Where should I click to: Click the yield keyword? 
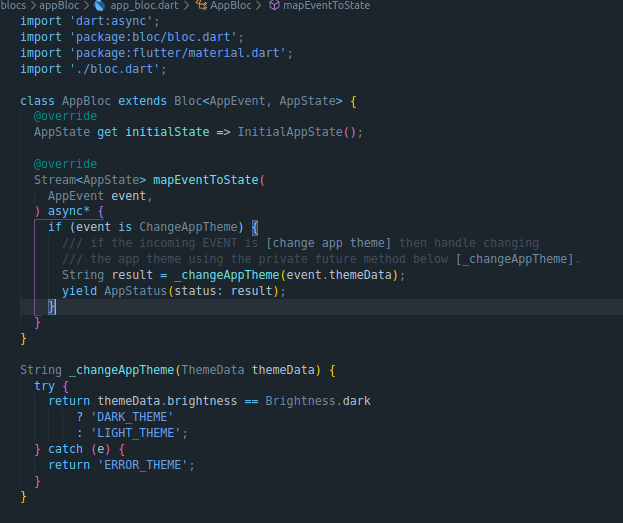click(x=79, y=291)
